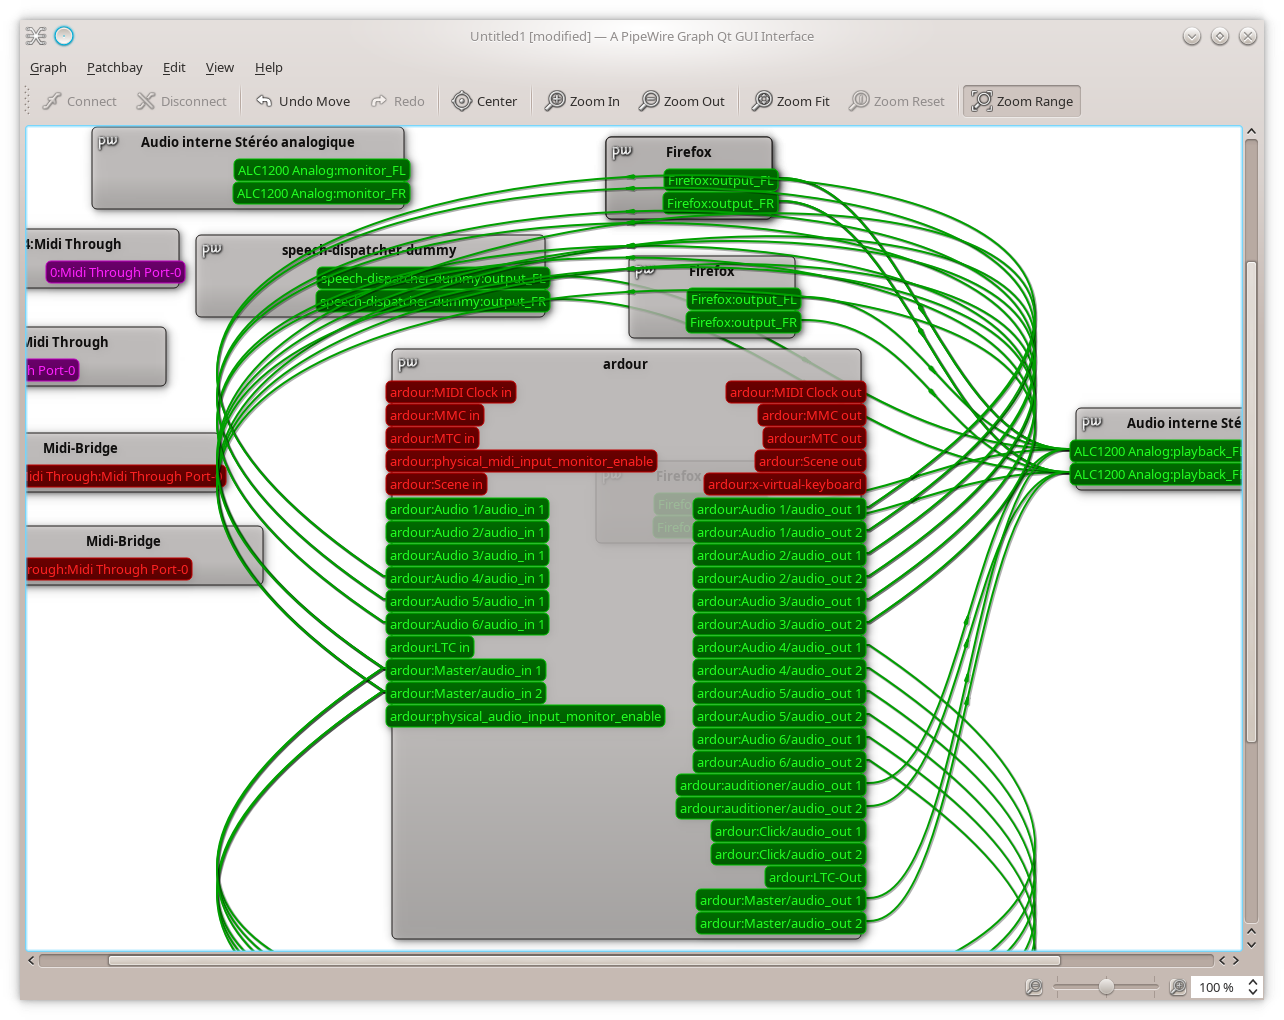The image size is (1284, 1020).
Task: Select the ALC1200 Analog:monitor_FL port
Action: point(322,171)
